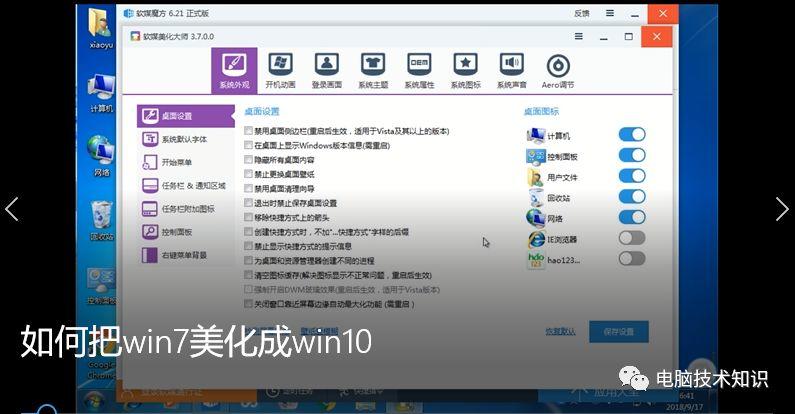
Task: Select 右键菜单背景 in the sidebar
Action: pyautogui.click(x=186, y=255)
